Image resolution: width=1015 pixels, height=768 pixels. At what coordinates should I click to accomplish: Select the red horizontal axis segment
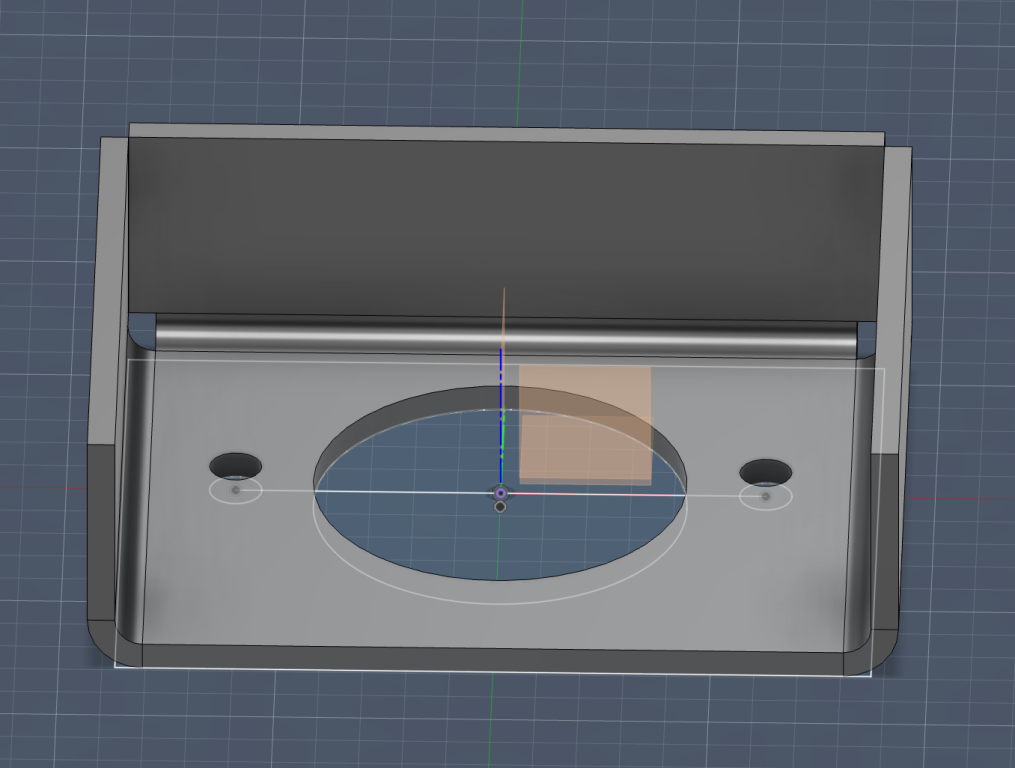point(590,494)
